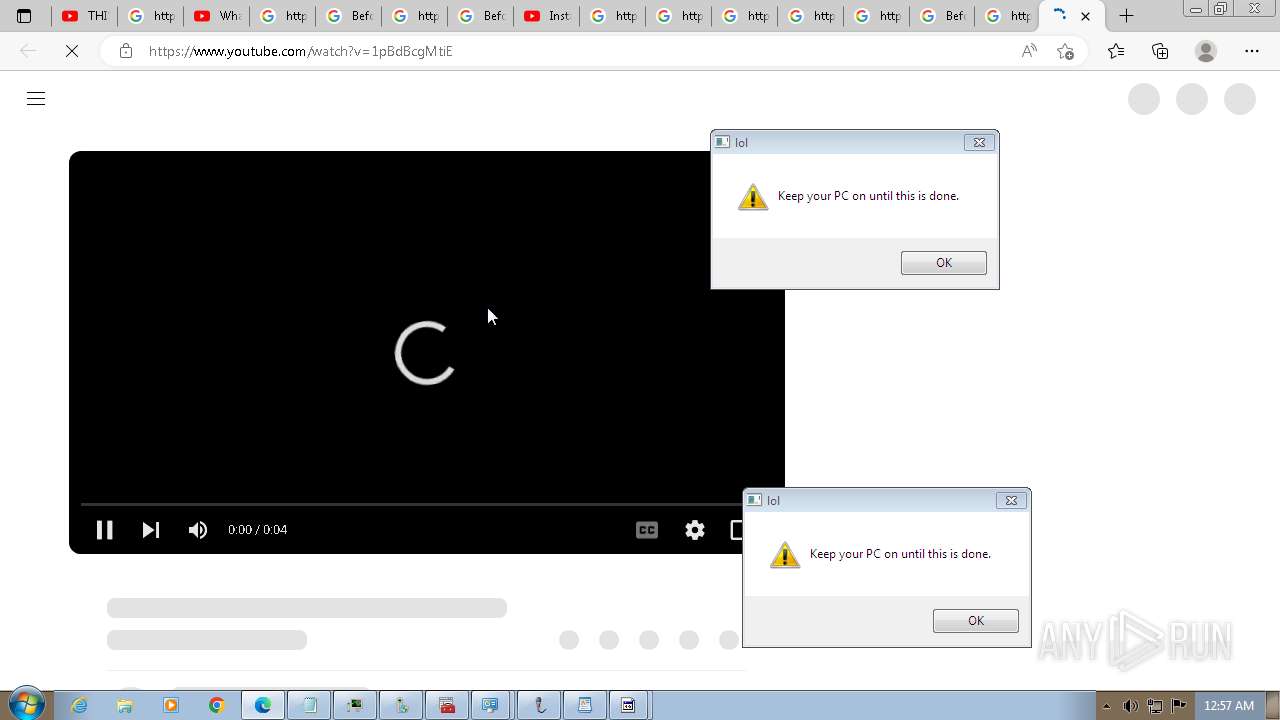Switch to the 'THI' YouTube tab
This screenshot has height=720, width=1280.
[84, 16]
